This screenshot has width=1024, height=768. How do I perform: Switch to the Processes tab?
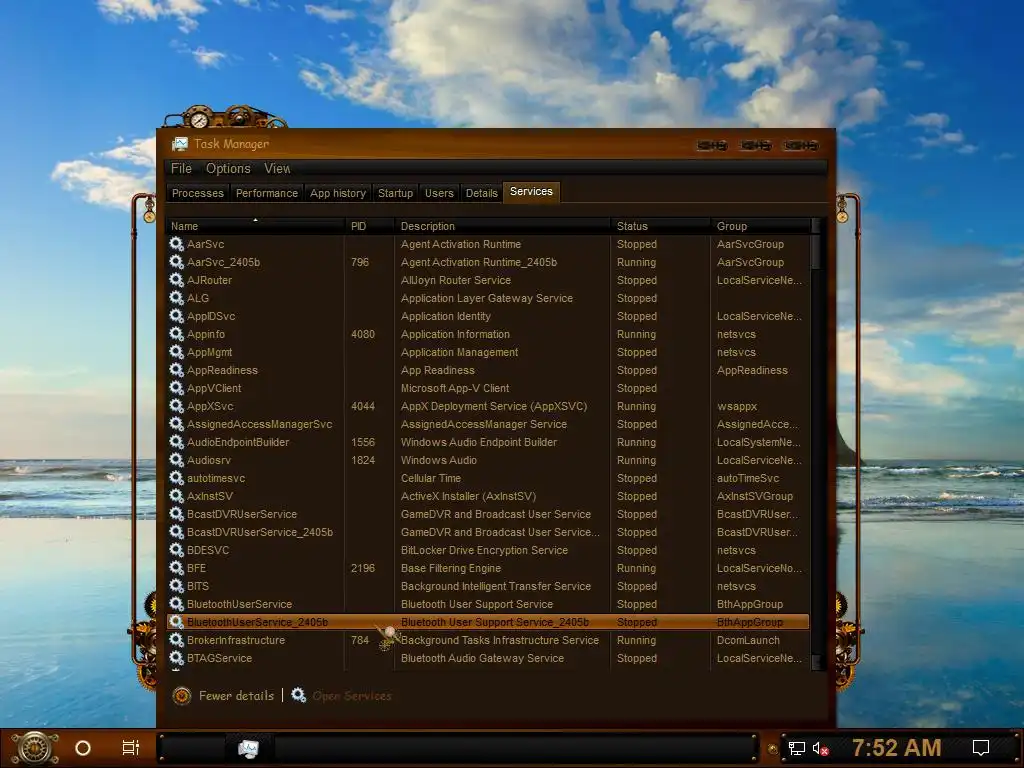click(197, 193)
